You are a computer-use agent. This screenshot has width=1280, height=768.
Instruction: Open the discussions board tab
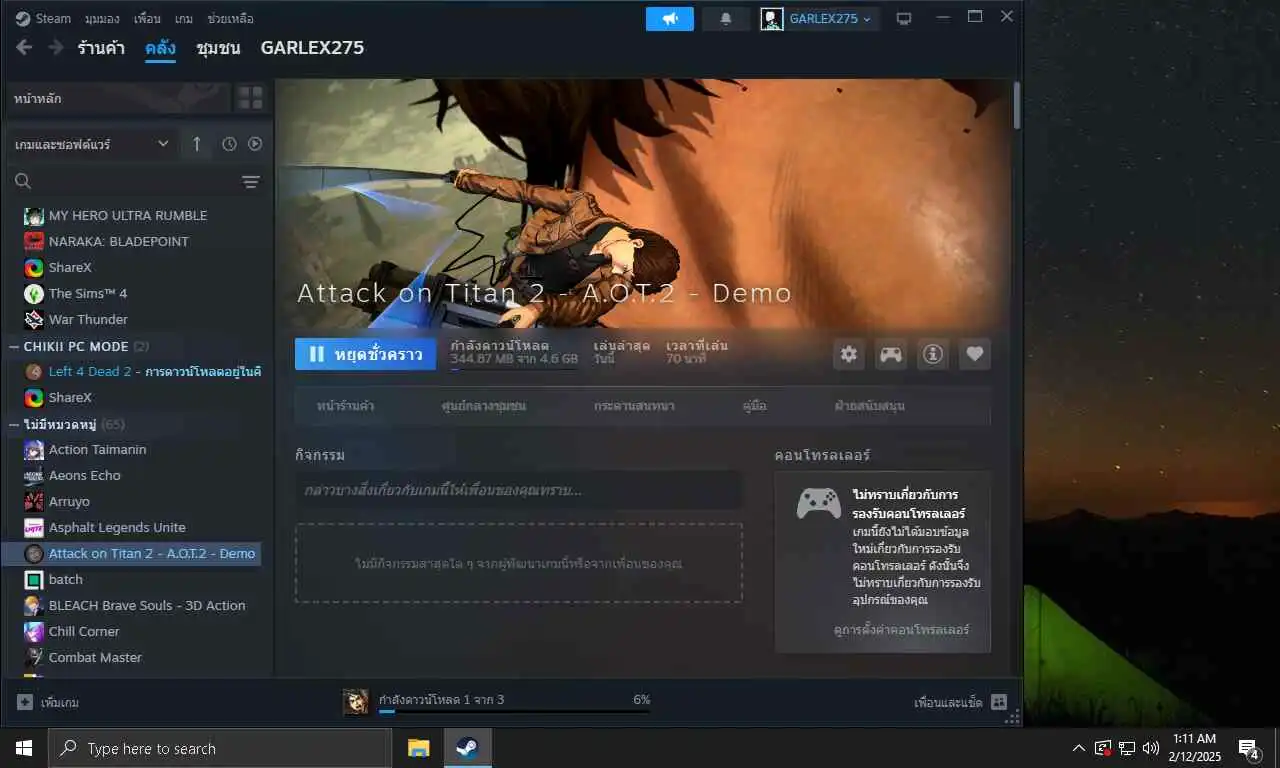tap(634, 406)
